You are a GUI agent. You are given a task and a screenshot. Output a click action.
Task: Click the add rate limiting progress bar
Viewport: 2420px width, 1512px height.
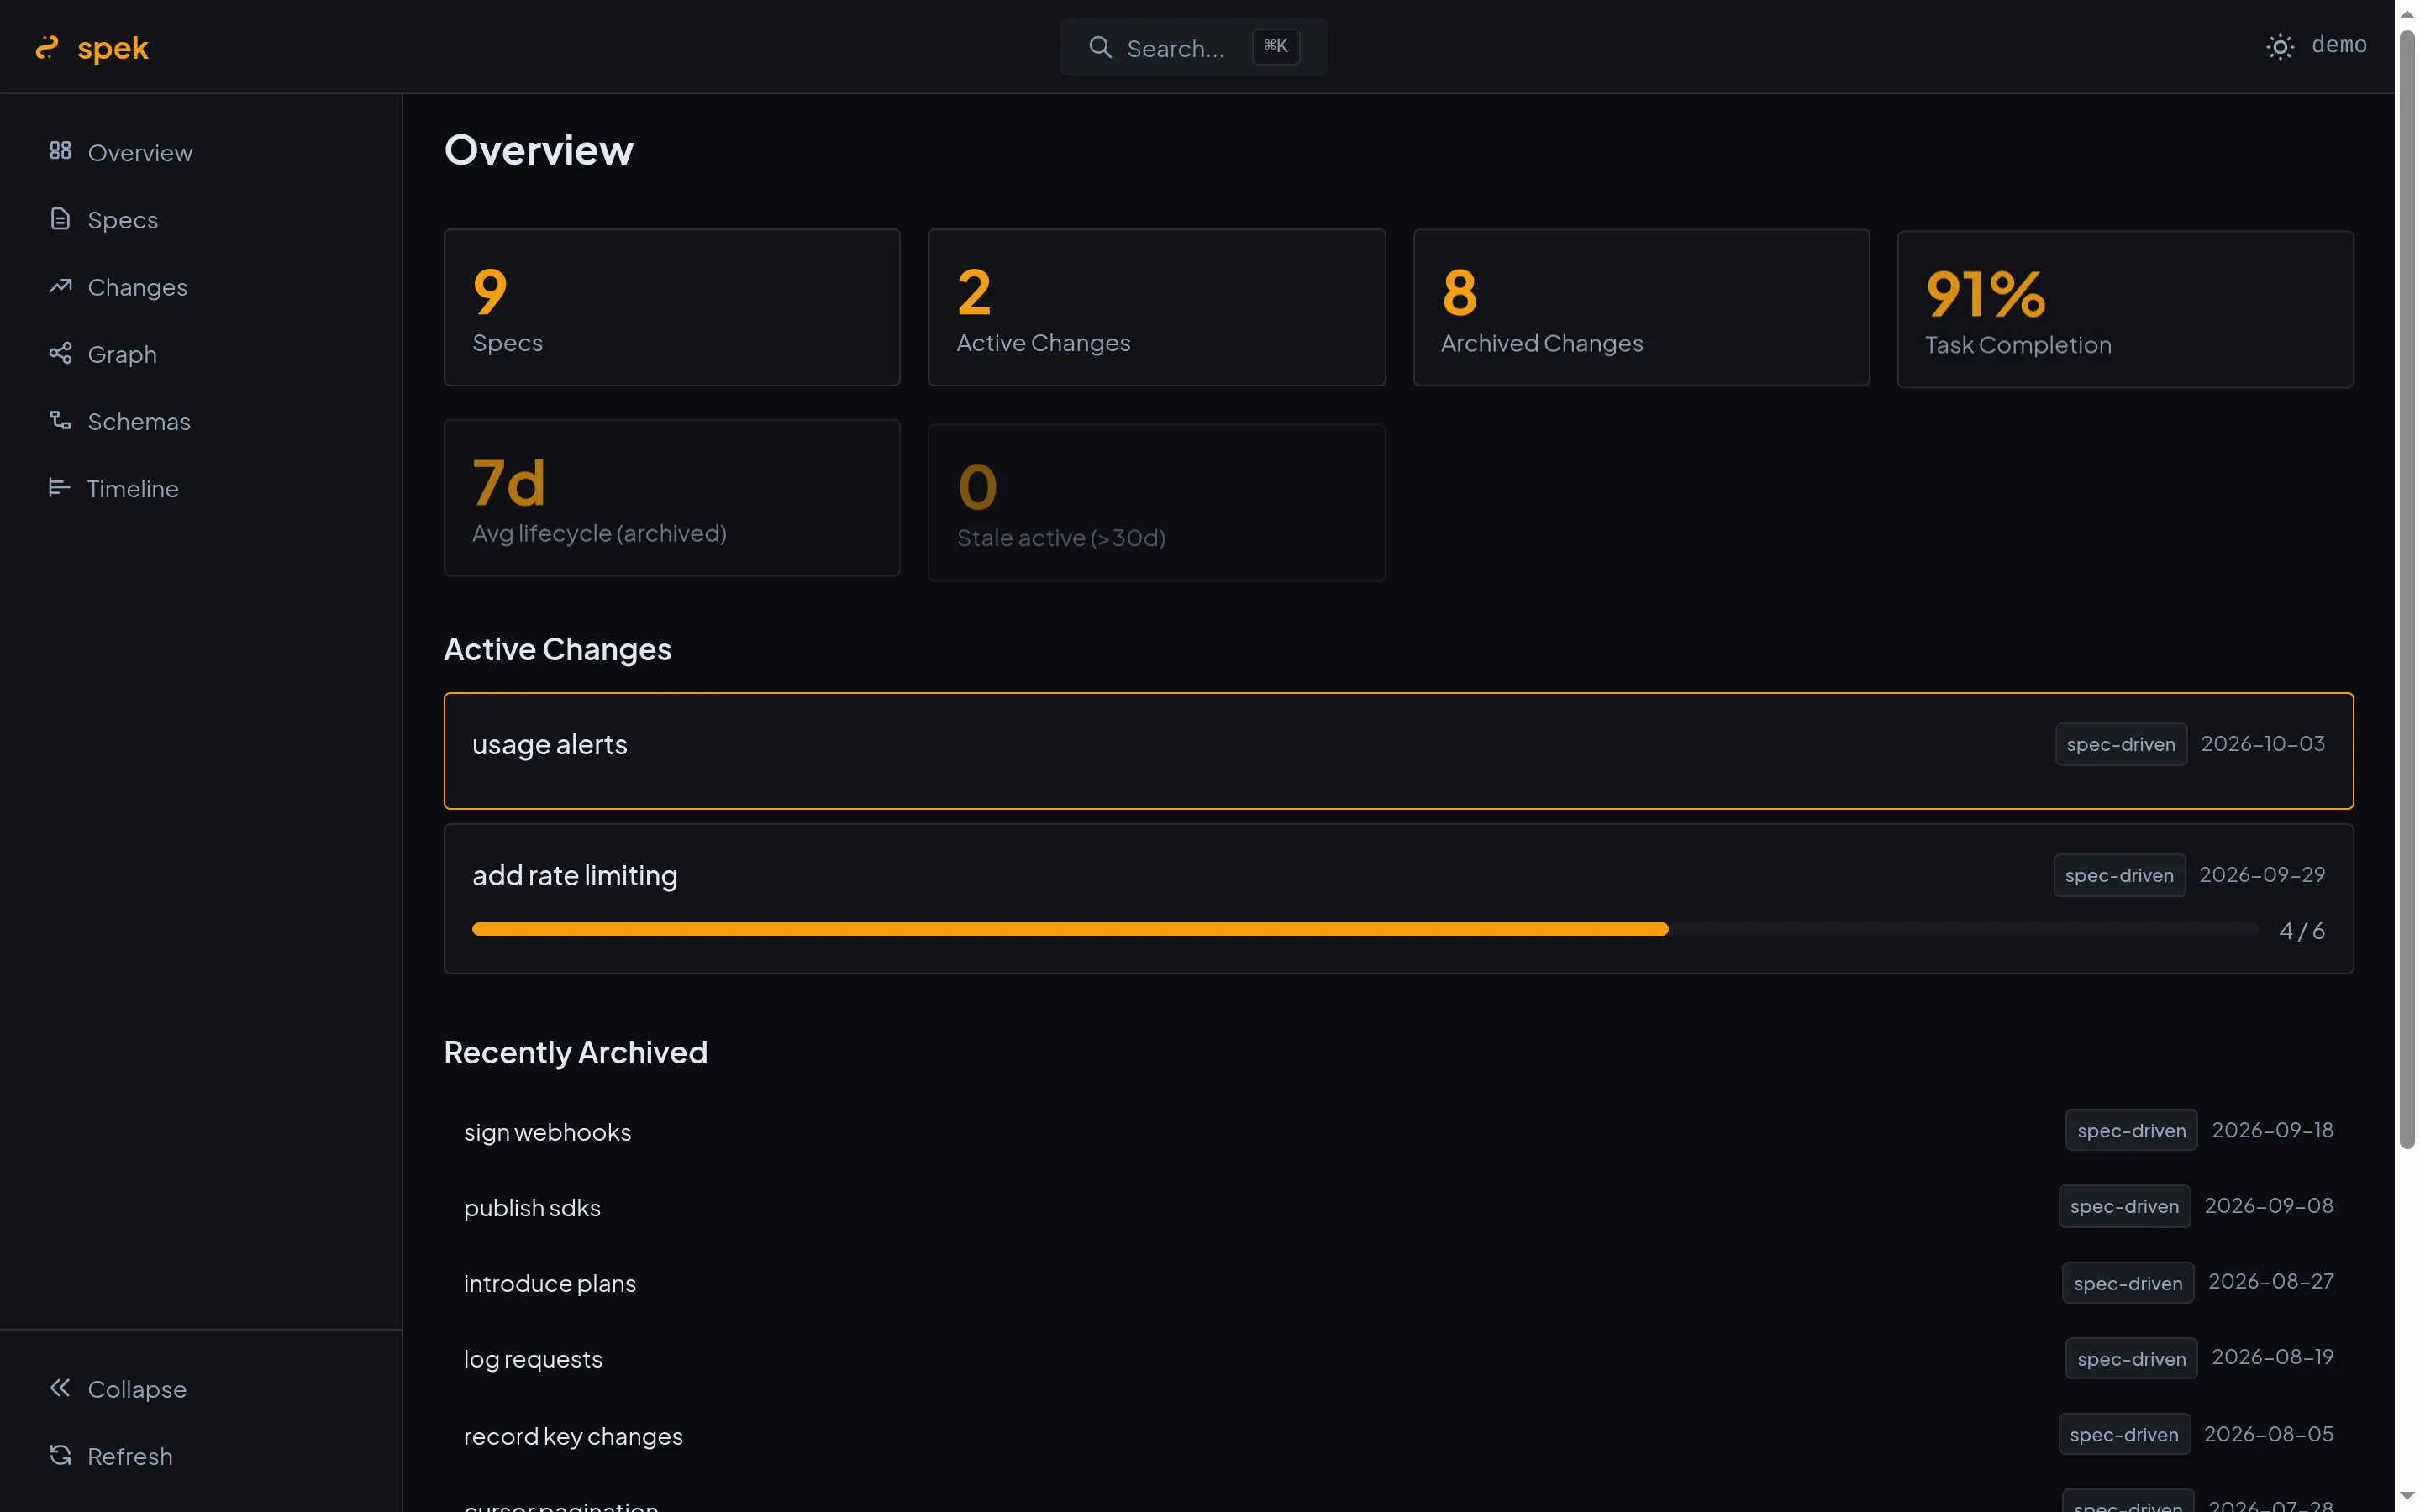[1364, 929]
